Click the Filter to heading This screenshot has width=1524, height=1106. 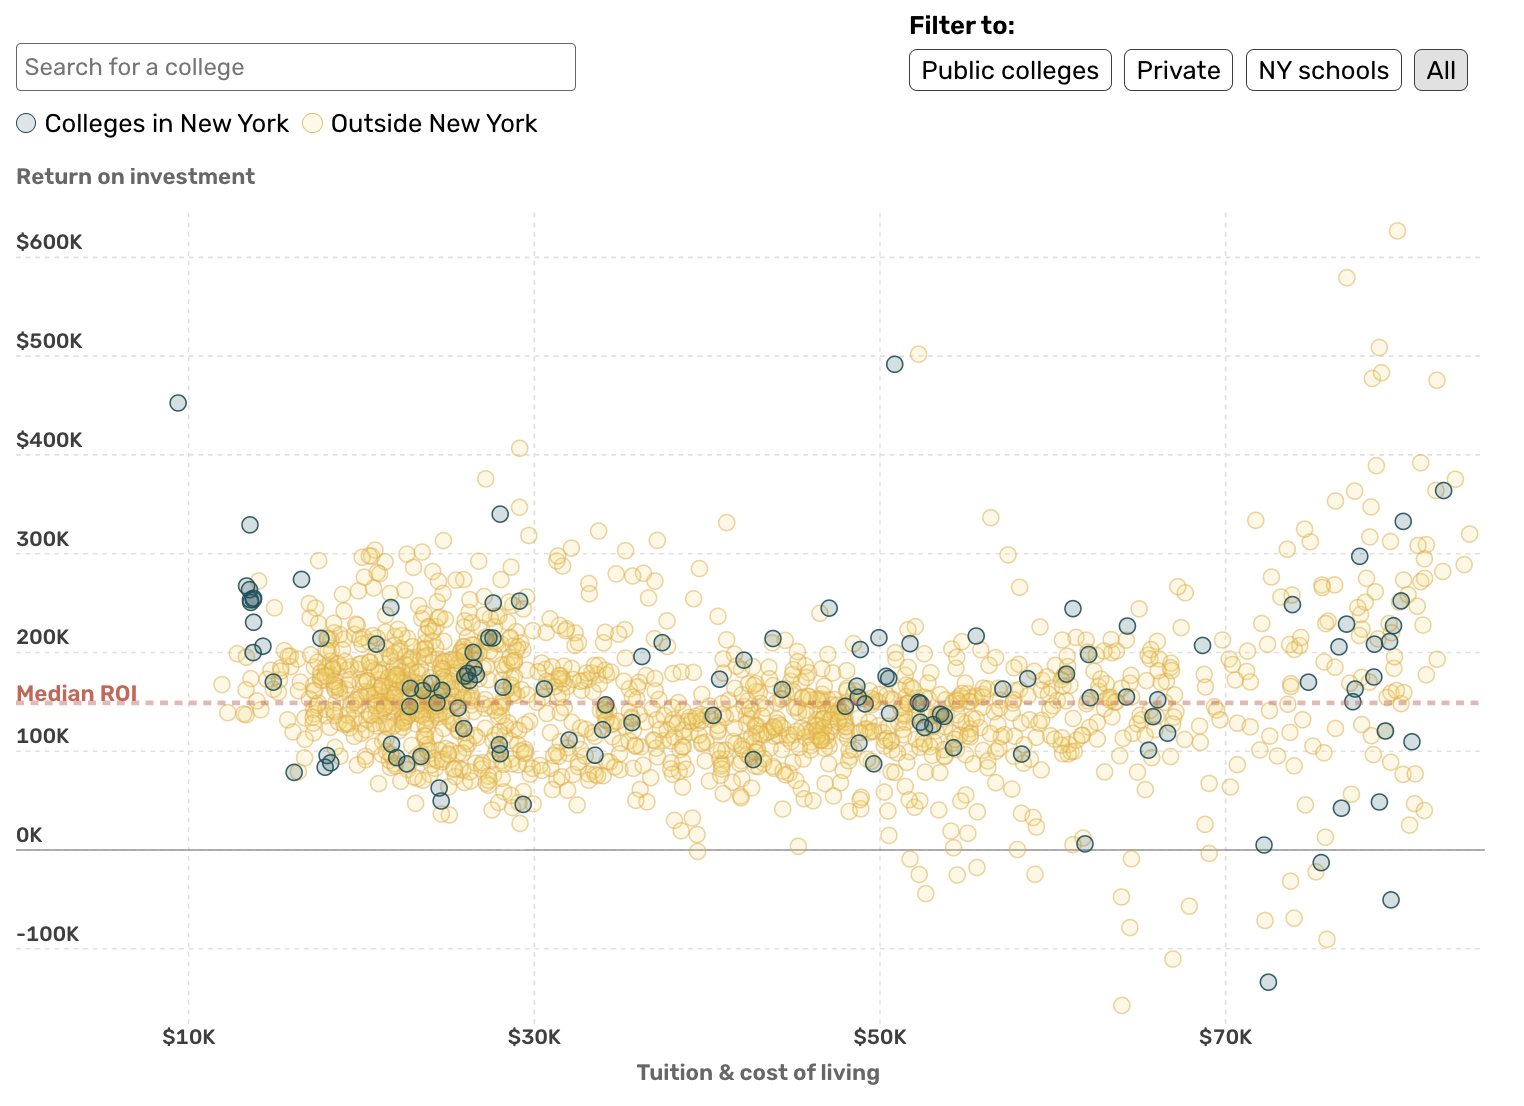[x=961, y=25]
